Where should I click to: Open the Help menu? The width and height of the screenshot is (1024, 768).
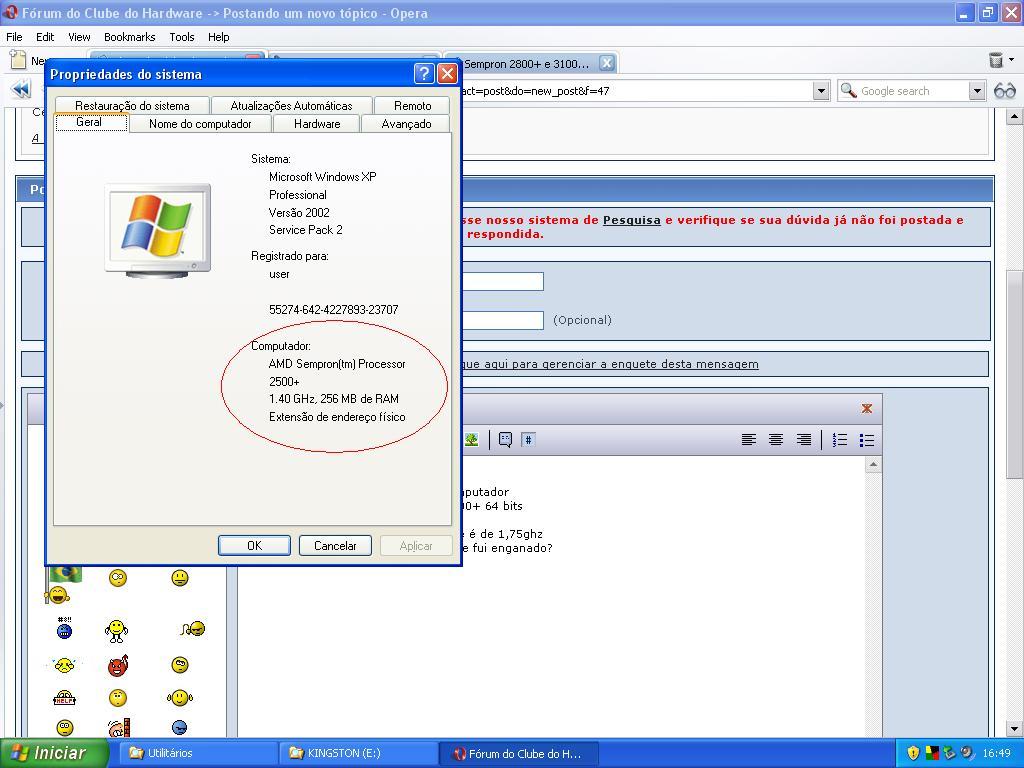pyautogui.click(x=218, y=37)
